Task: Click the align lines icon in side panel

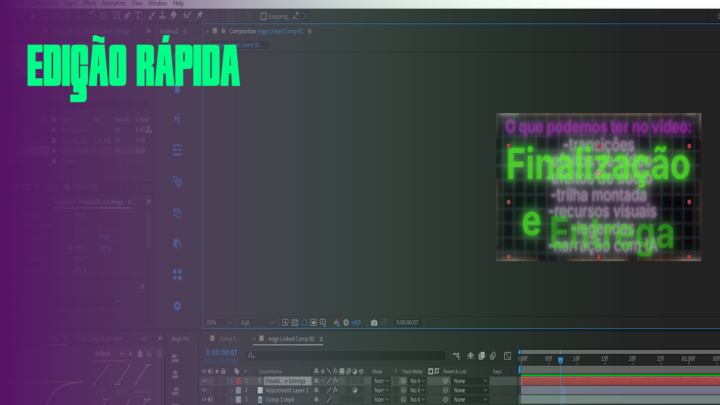Action: click(177, 150)
